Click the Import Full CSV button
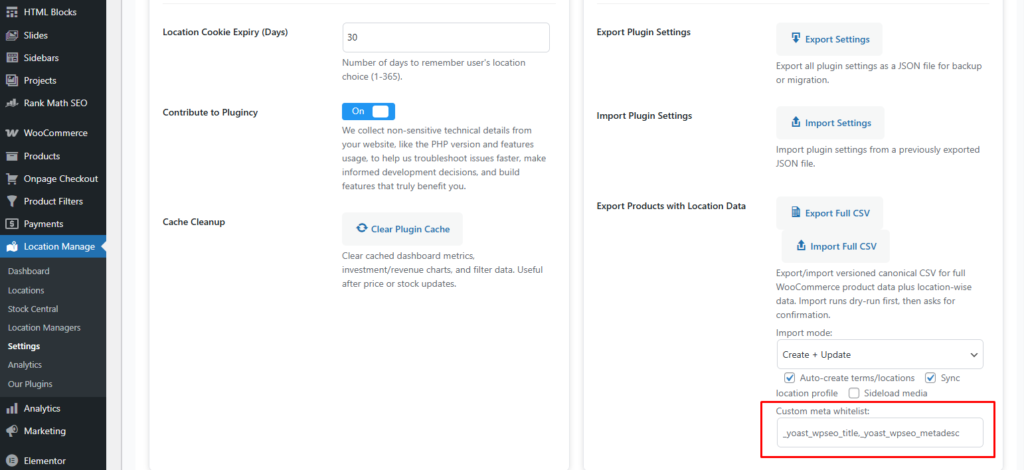Screen dimensions: 1024x470 [x=835, y=246]
